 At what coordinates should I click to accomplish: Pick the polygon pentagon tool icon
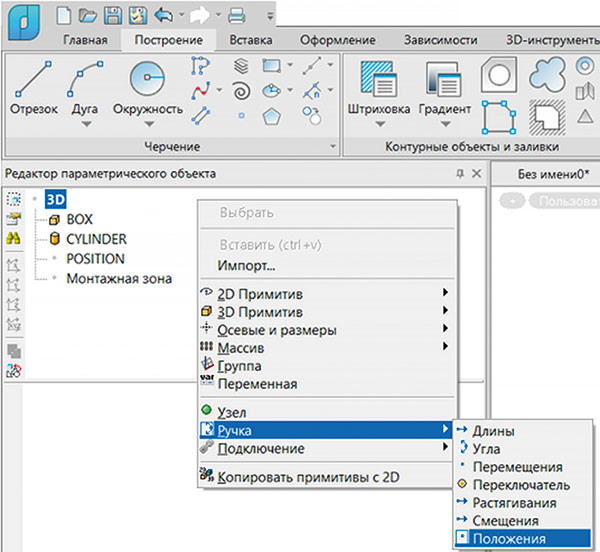[x=271, y=117]
